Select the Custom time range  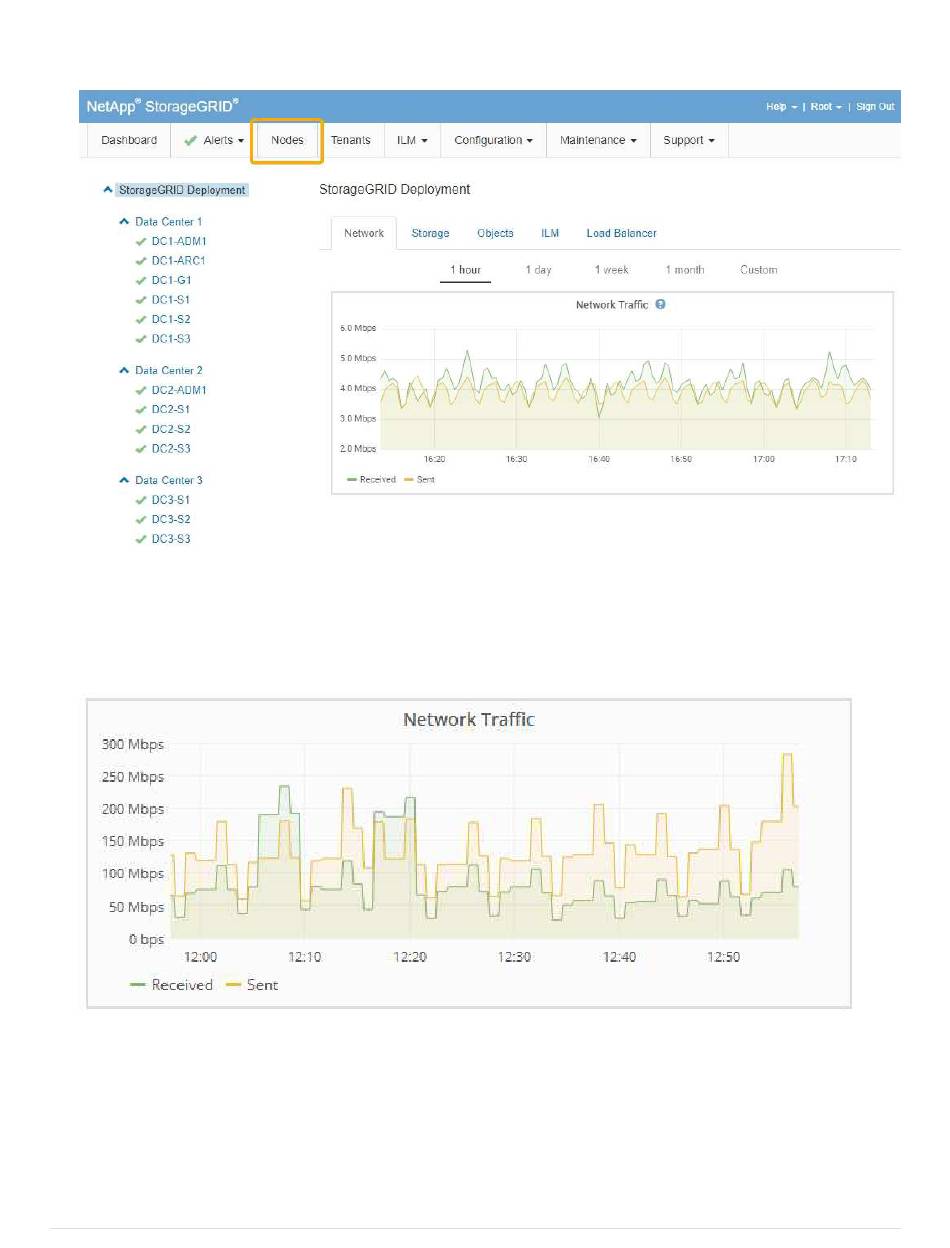tap(759, 270)
